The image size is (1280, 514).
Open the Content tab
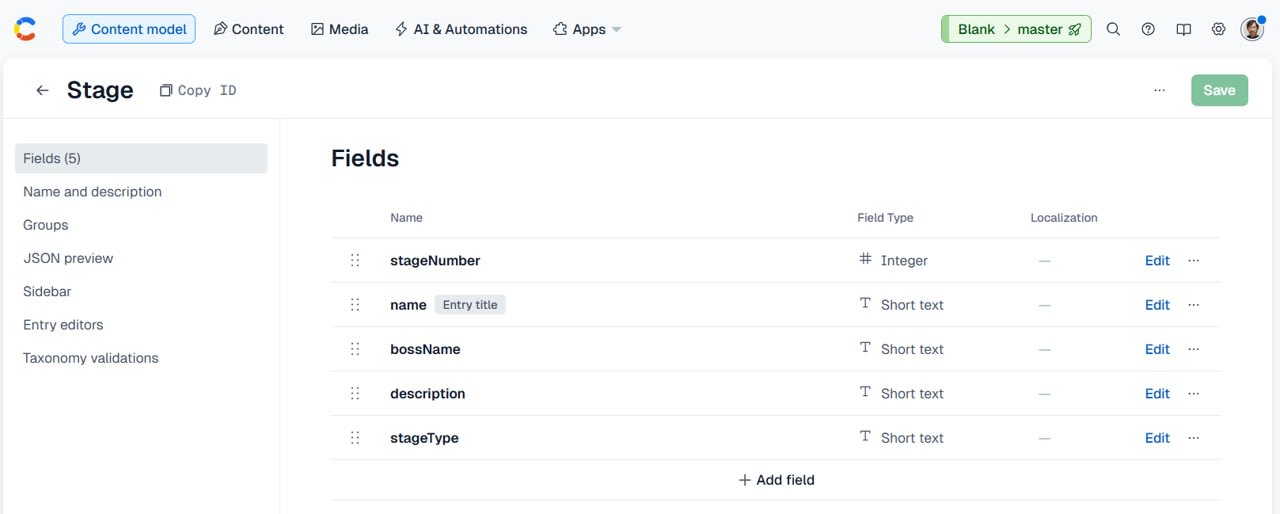pos(248,29)
